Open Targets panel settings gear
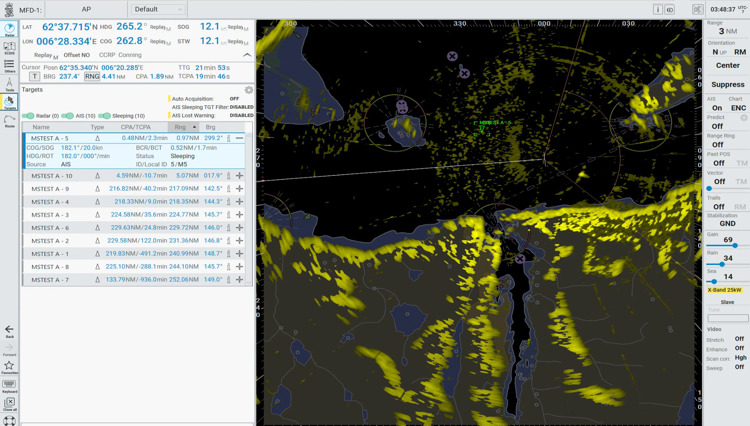 pos(249,90)
